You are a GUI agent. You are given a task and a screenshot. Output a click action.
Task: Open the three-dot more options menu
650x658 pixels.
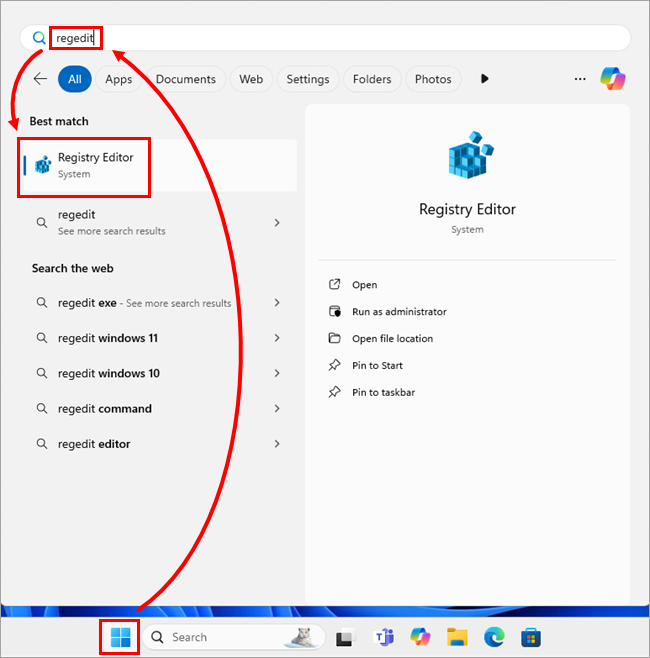(x=580, y=79)
